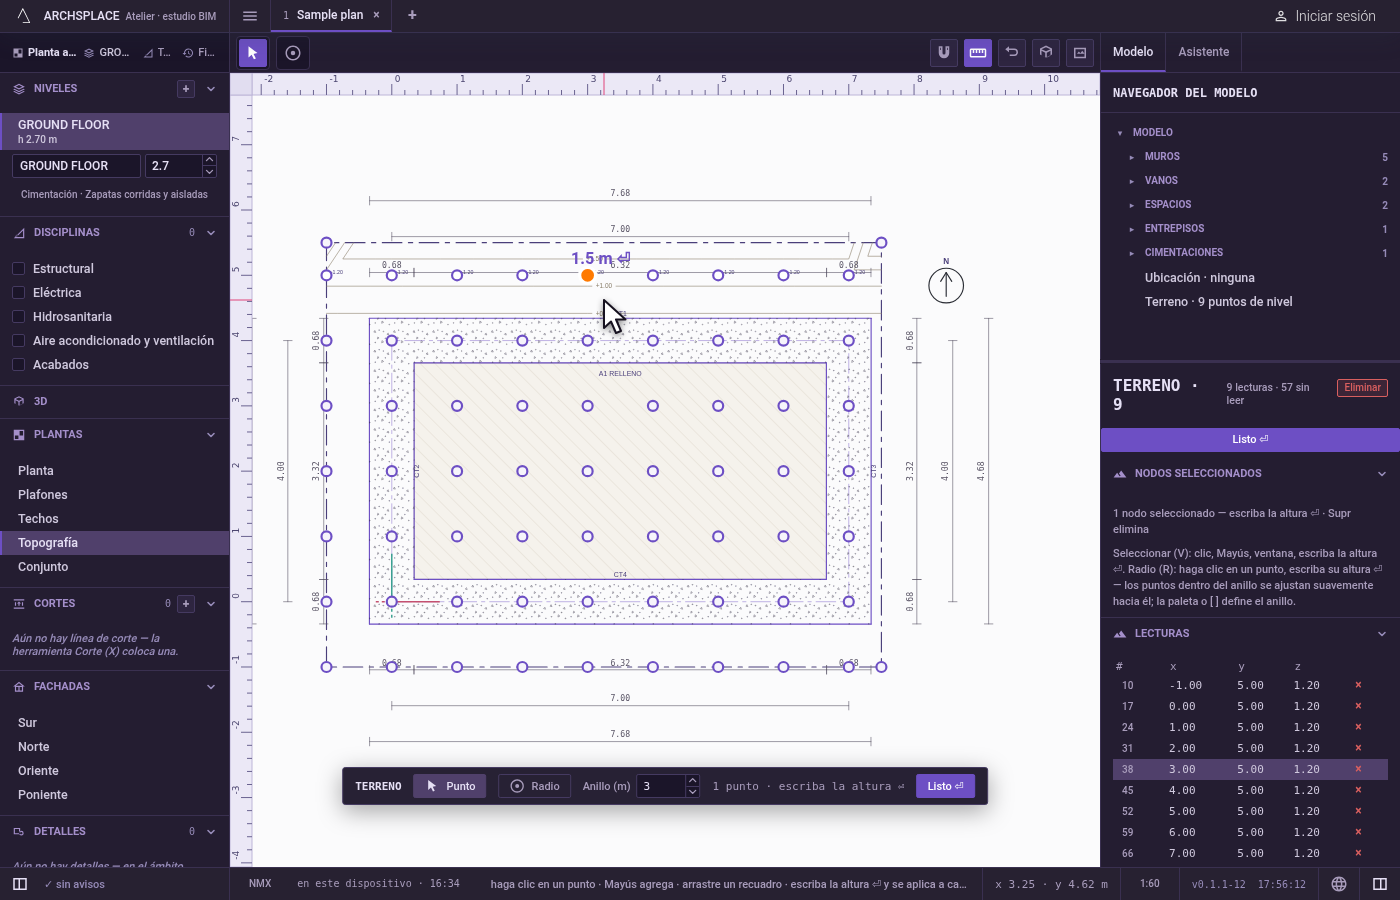This screenshot has width=1400, height=900.
Task: Switch terrain mode to Radio
Action: point(534,786)
